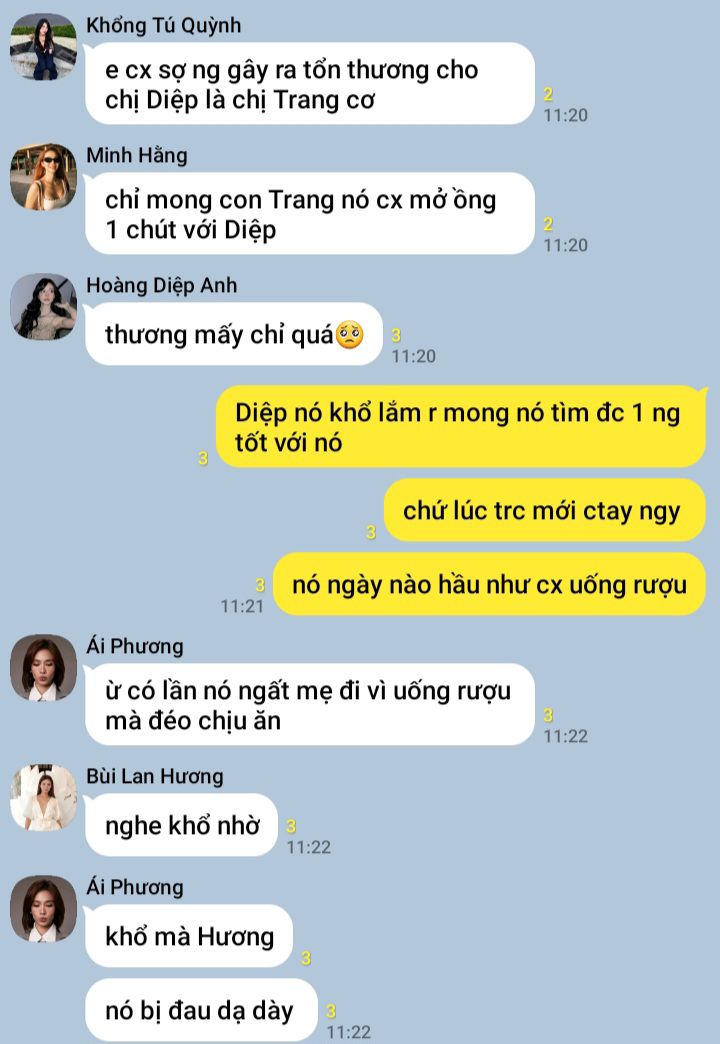This screenshot has height=1044, width=720.
Task: Click the sender name Hoàng Diệp Anh
Action: (x=161, y=285)
